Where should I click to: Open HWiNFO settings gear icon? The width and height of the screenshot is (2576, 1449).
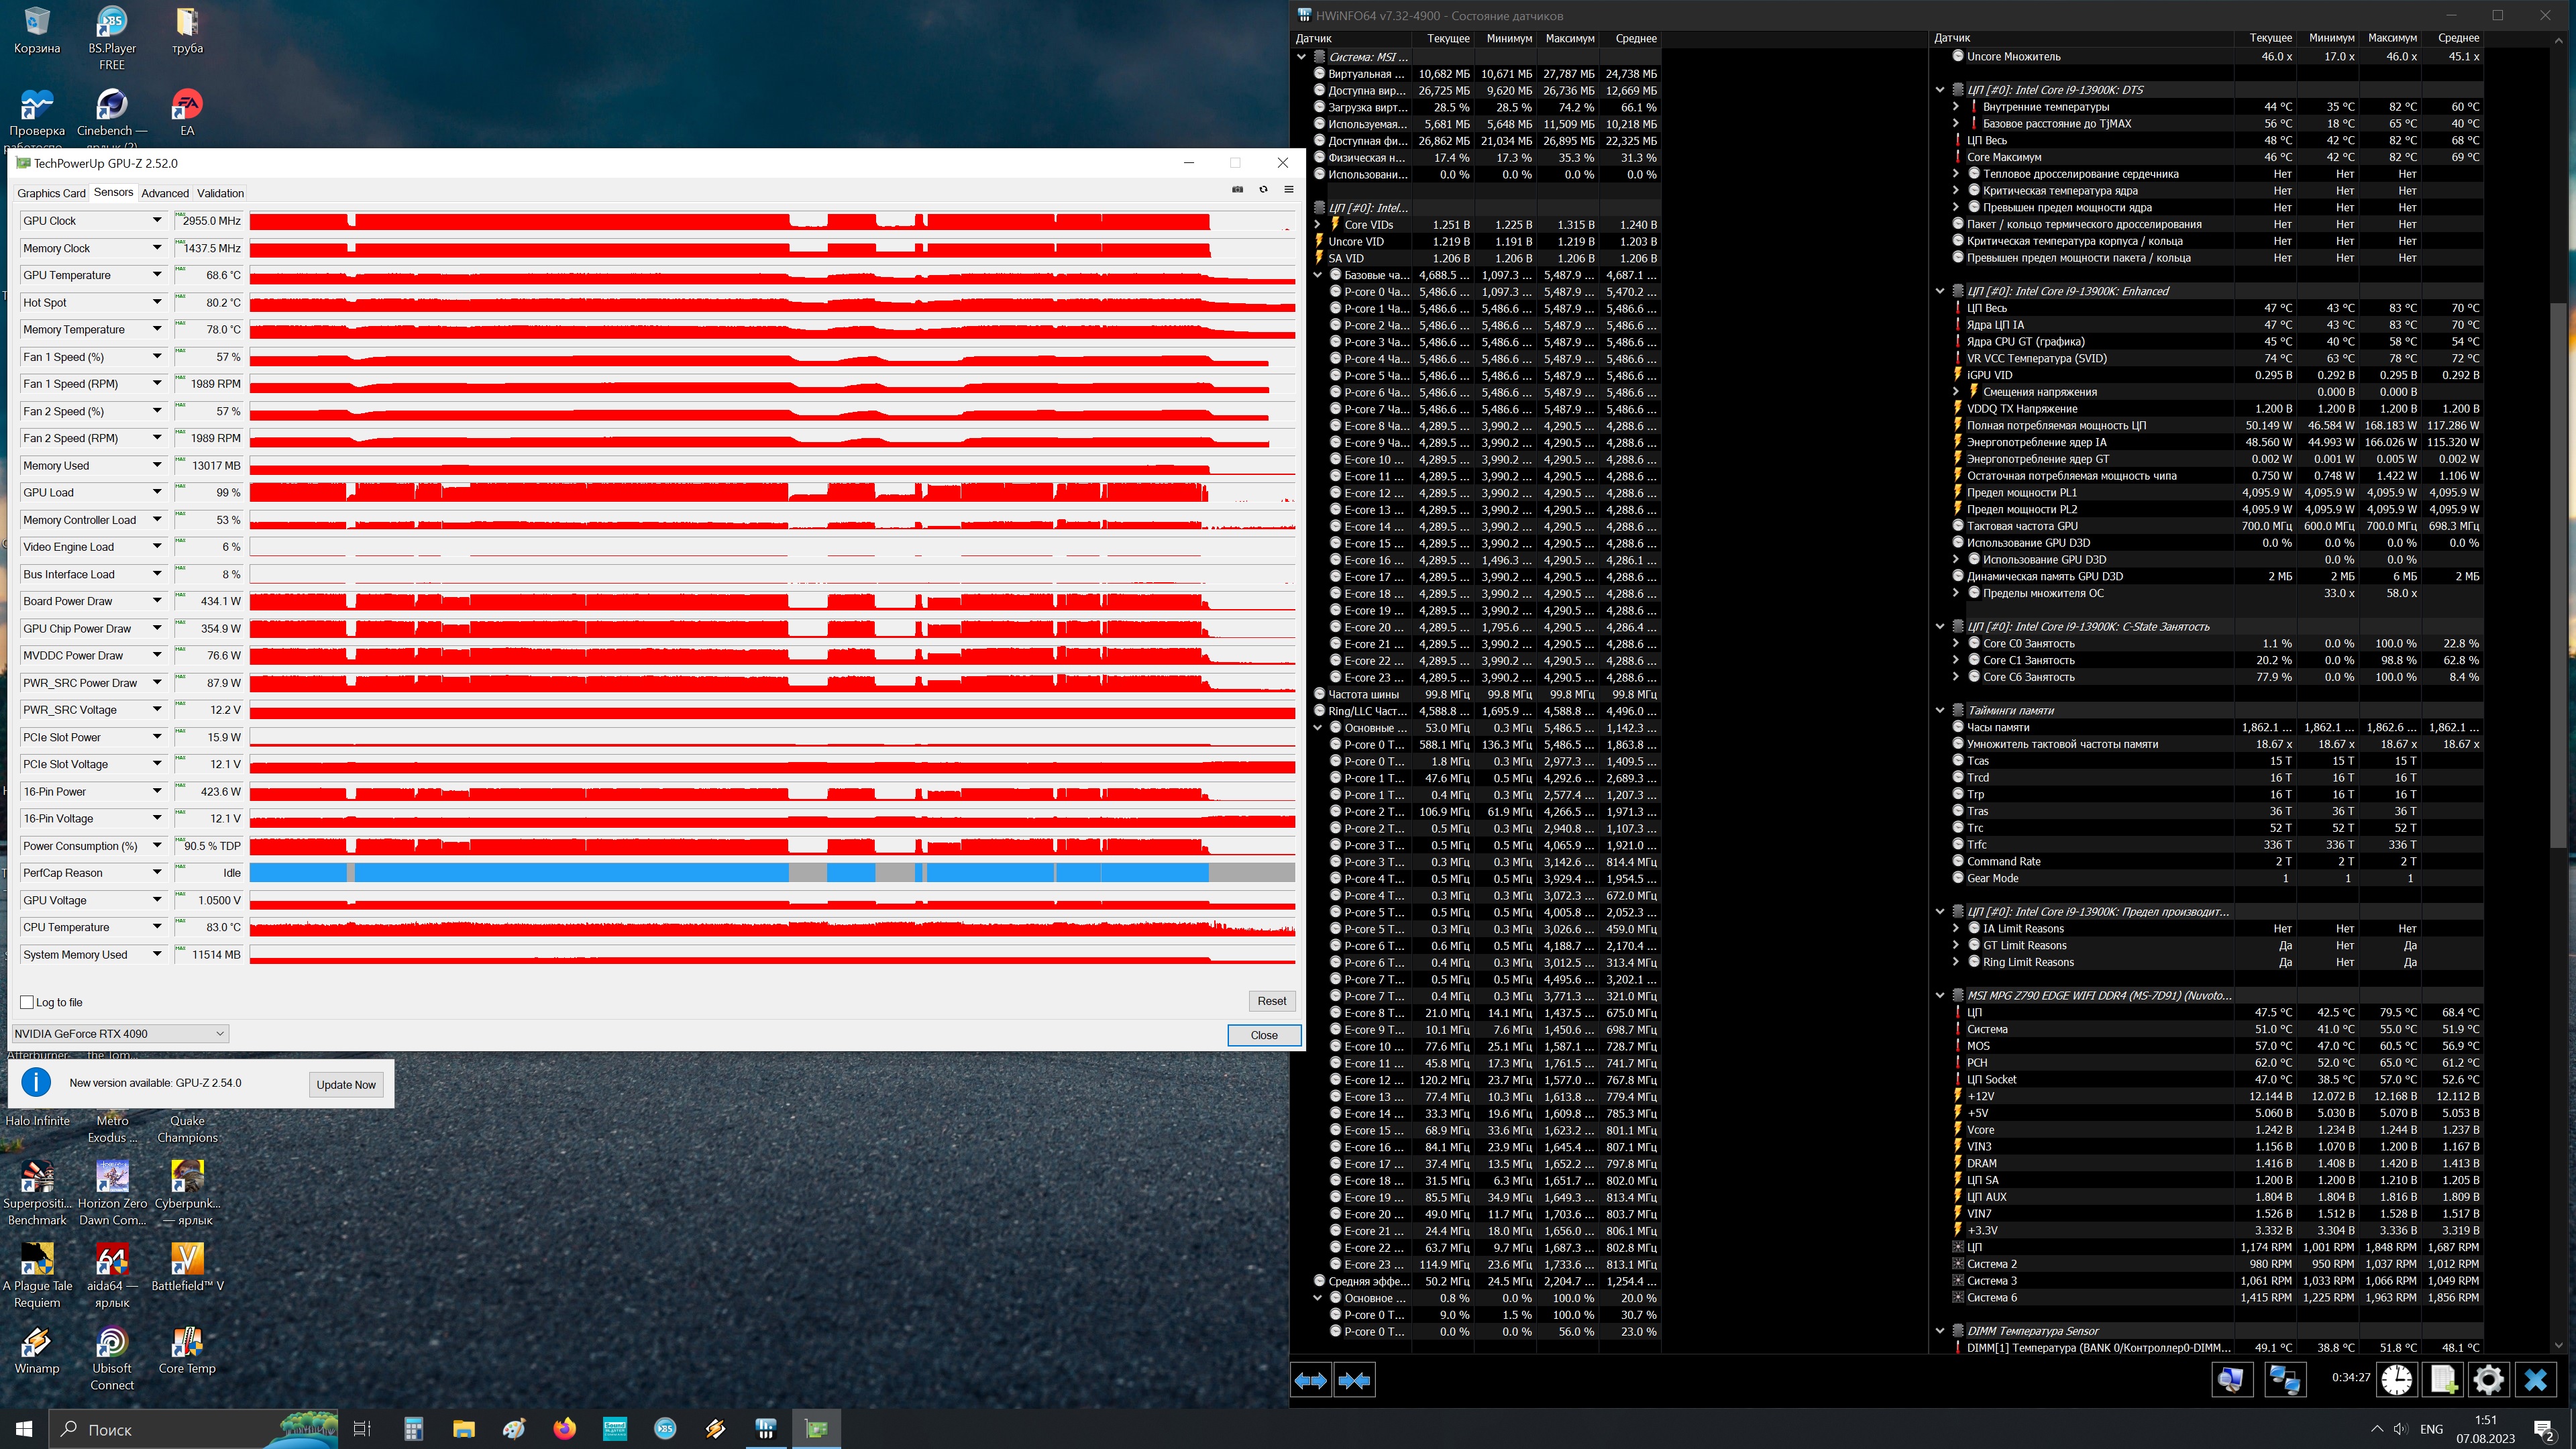pyautogui.click(x=2489, y=1380)
